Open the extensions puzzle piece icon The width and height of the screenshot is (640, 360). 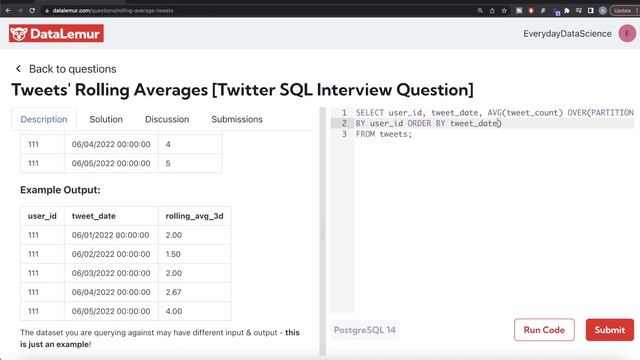pos(567,11)
